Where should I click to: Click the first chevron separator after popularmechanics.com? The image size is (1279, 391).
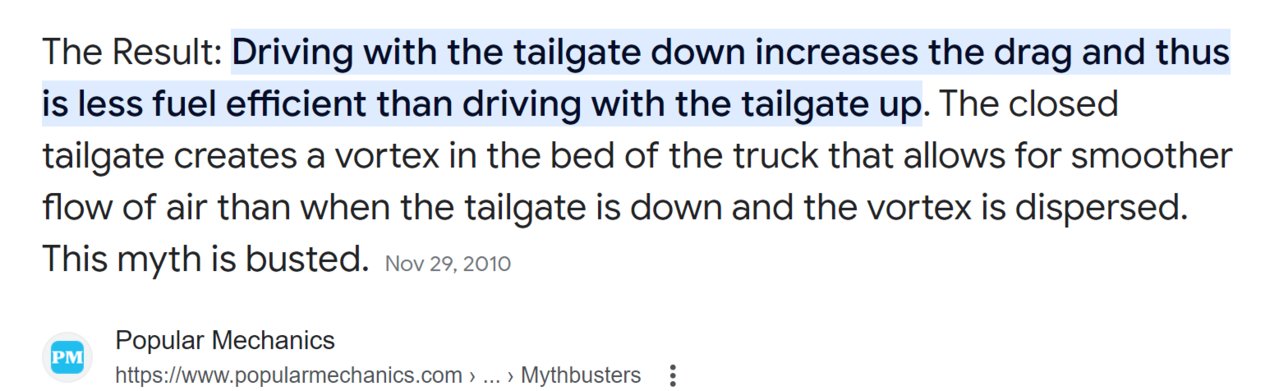point(472,376)
